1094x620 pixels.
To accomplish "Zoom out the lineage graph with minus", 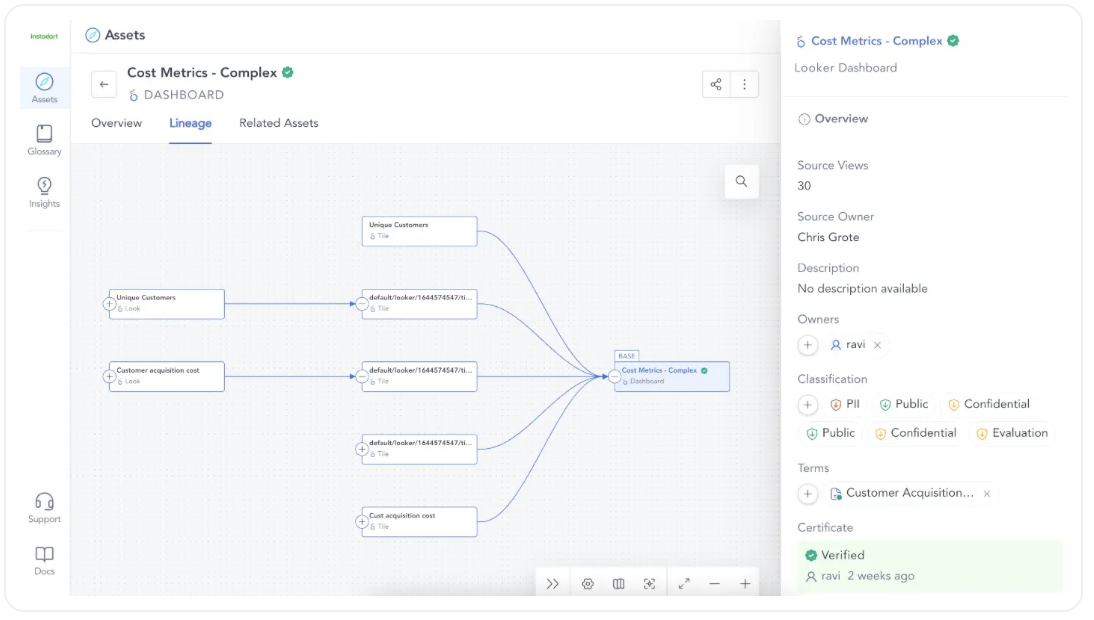I will click(x=714, y=584).
